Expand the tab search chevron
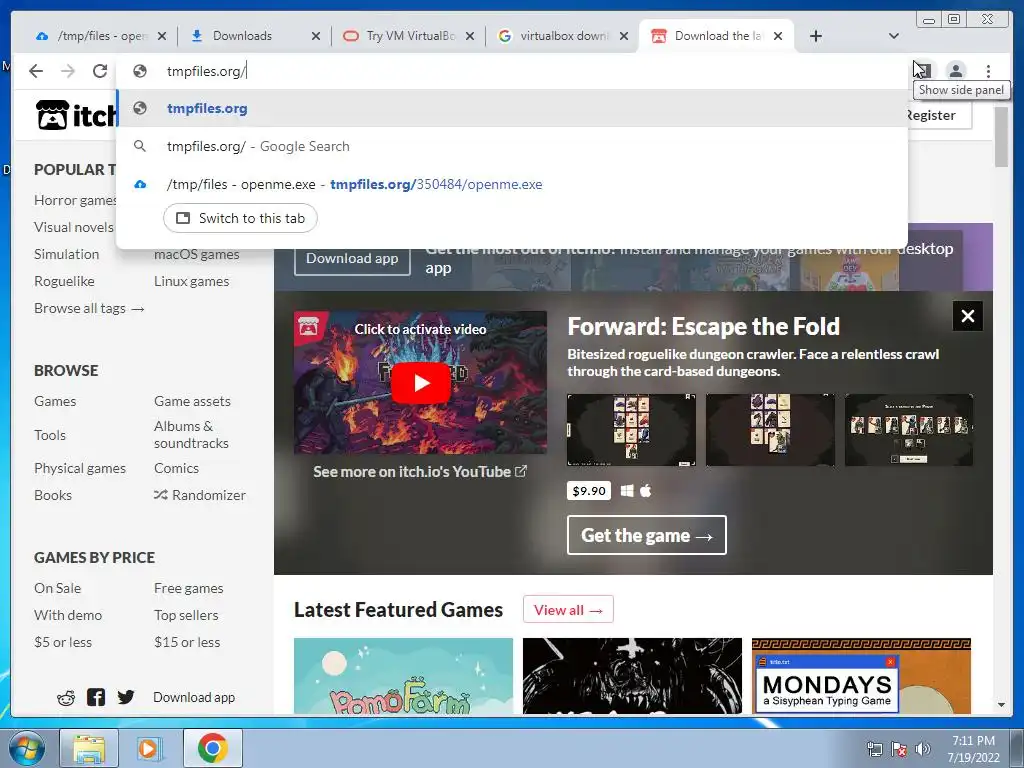 point(894,36)
